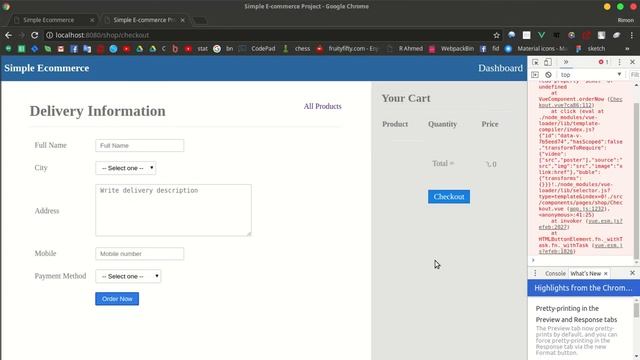This screenshot has height=360, width=640.
Task: Click the Vue devtools extension icon
Action: point(541,36)
